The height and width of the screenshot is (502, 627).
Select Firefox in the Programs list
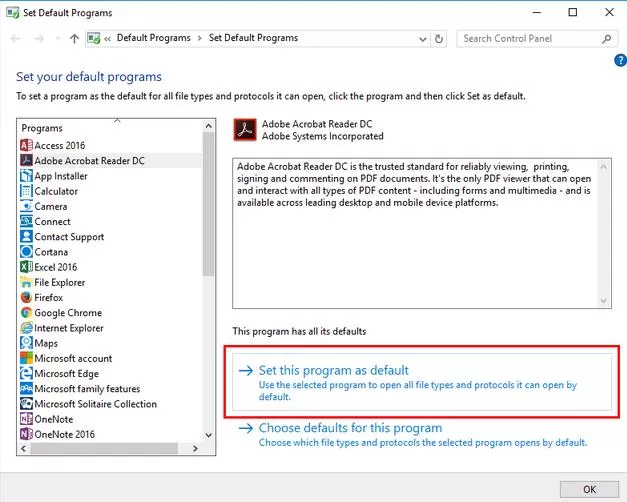point(111,298)
